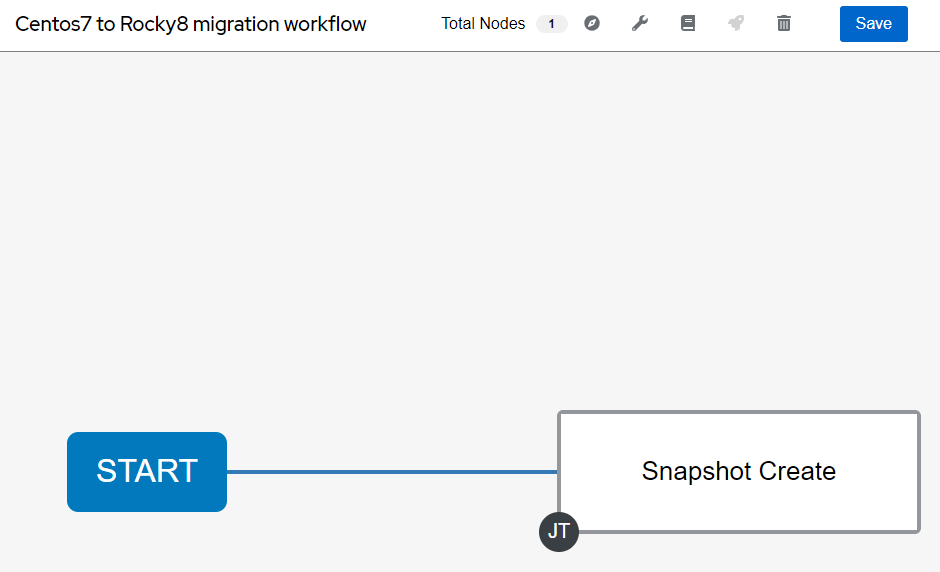Image resolution: width=940 pixels, height=572 pixels.
Task: Select the link between START and Snapshot Create
Action: point(392,472)
